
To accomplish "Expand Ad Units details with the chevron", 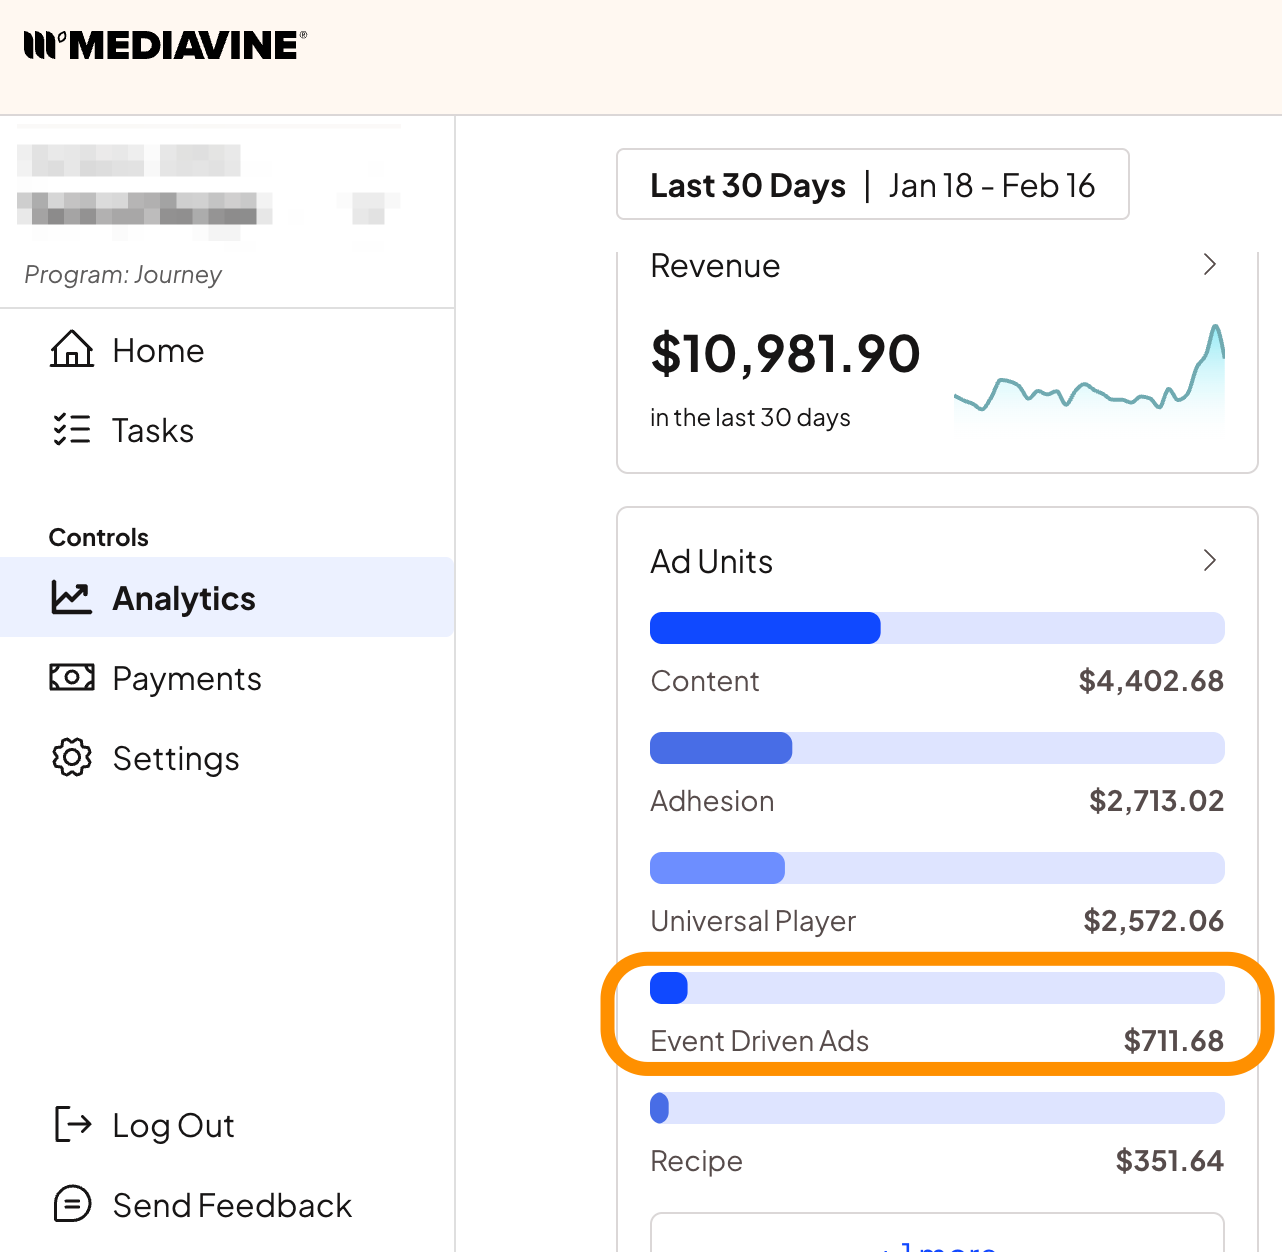I will [1209, 560].
